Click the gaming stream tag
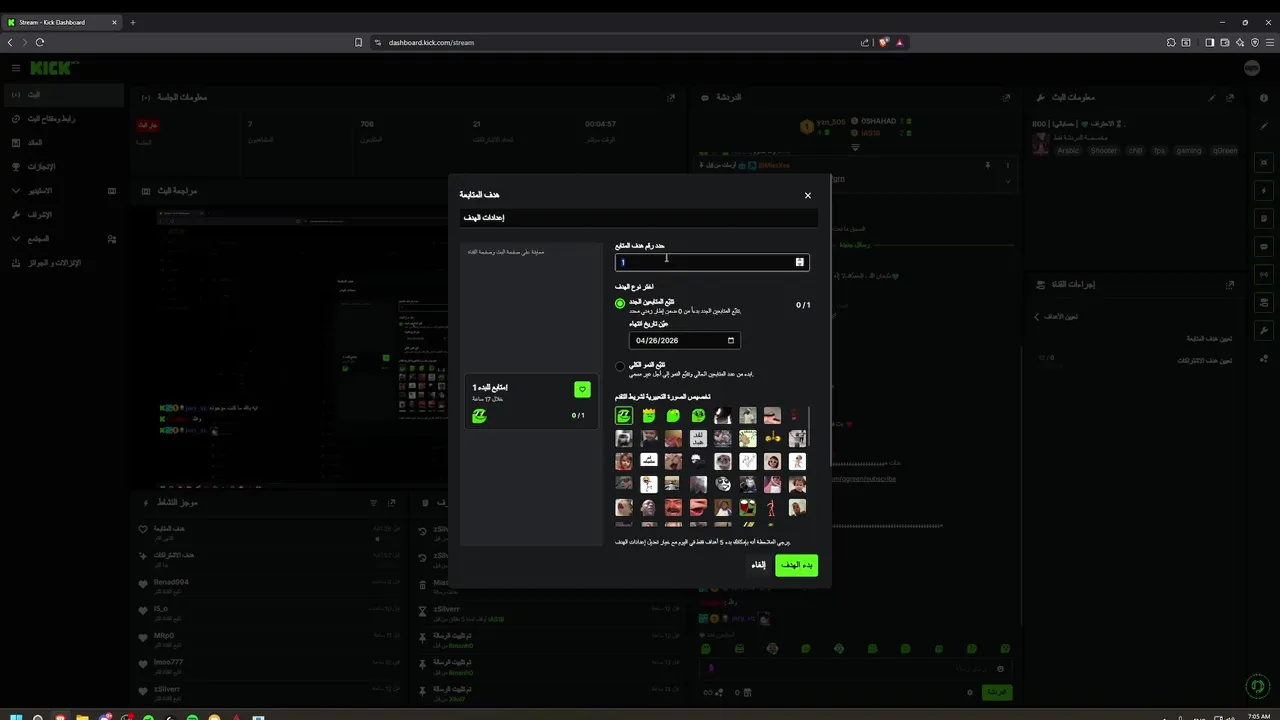The width and height of the screenshot is (1280, 720). click(1189, 150)
